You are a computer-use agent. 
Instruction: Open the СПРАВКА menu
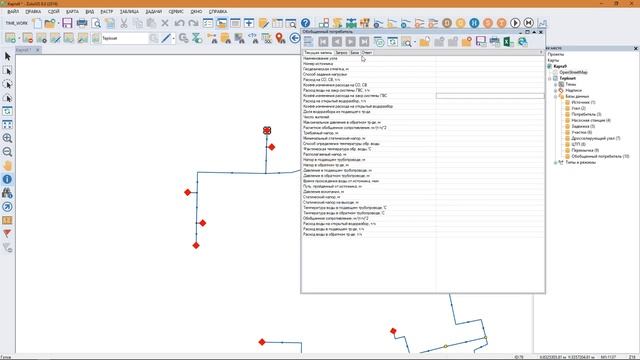[218, 11]
